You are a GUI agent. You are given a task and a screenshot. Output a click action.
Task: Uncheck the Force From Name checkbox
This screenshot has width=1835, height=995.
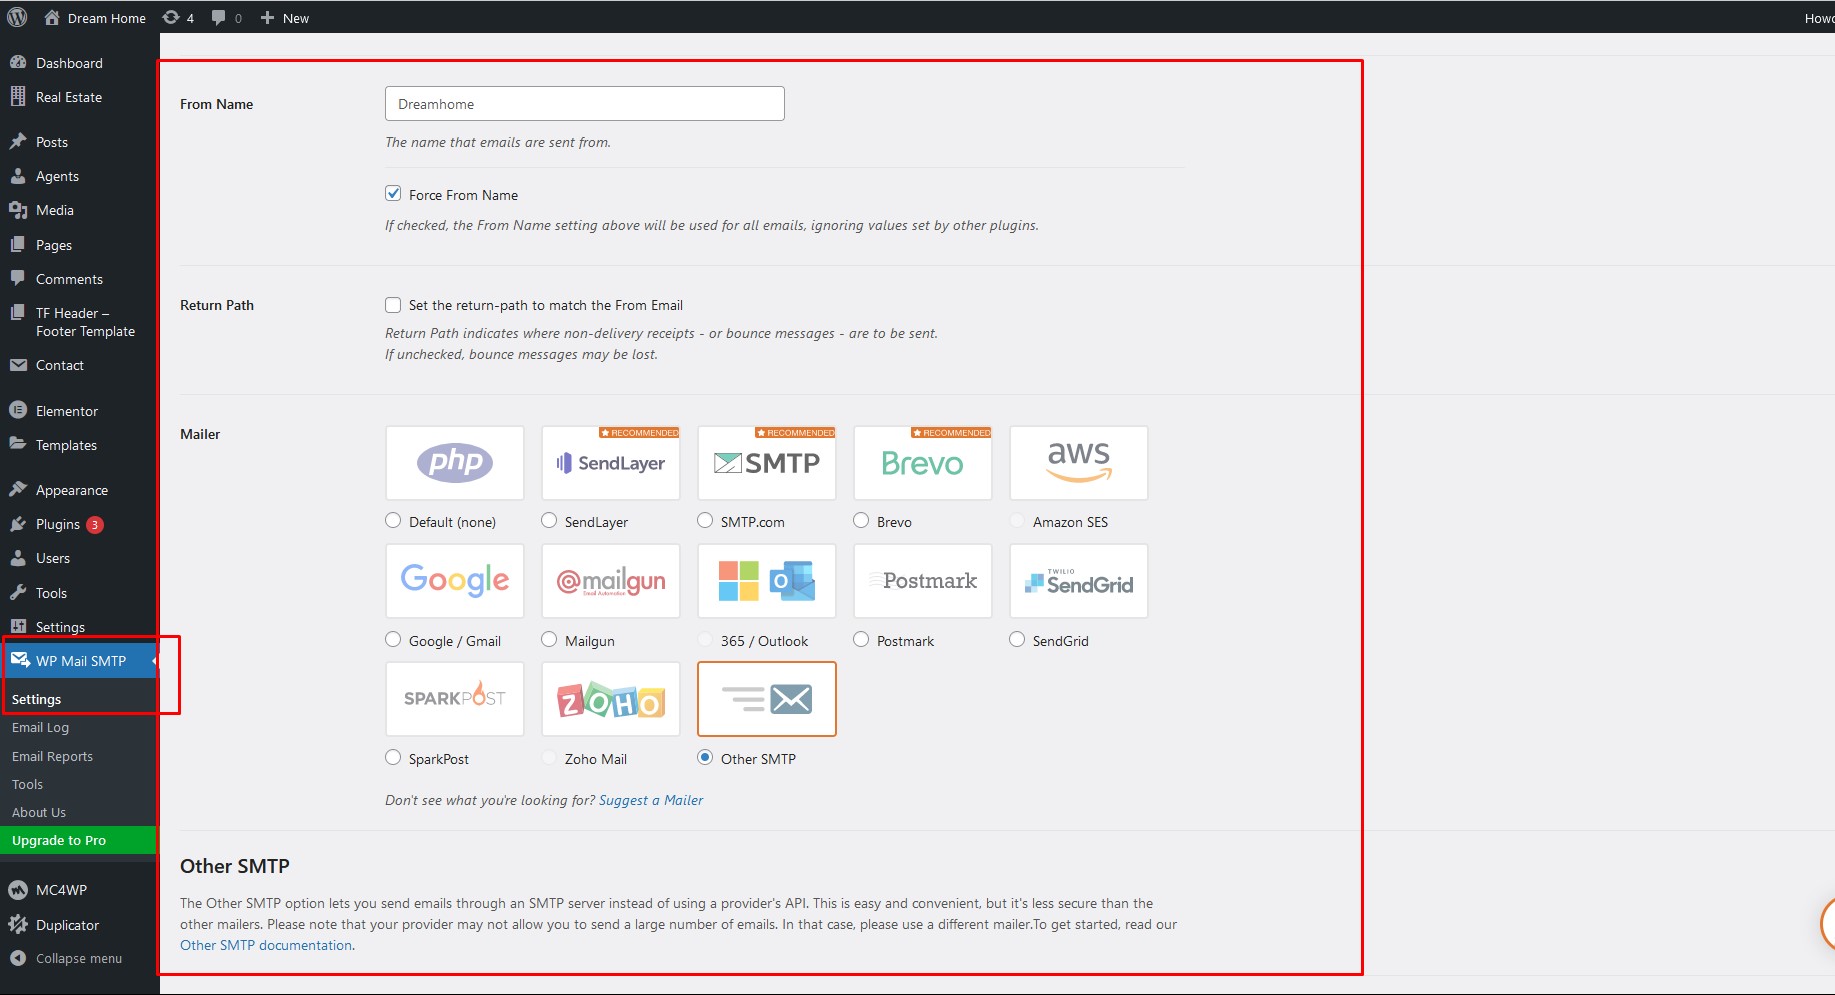[x=393, y=194]
